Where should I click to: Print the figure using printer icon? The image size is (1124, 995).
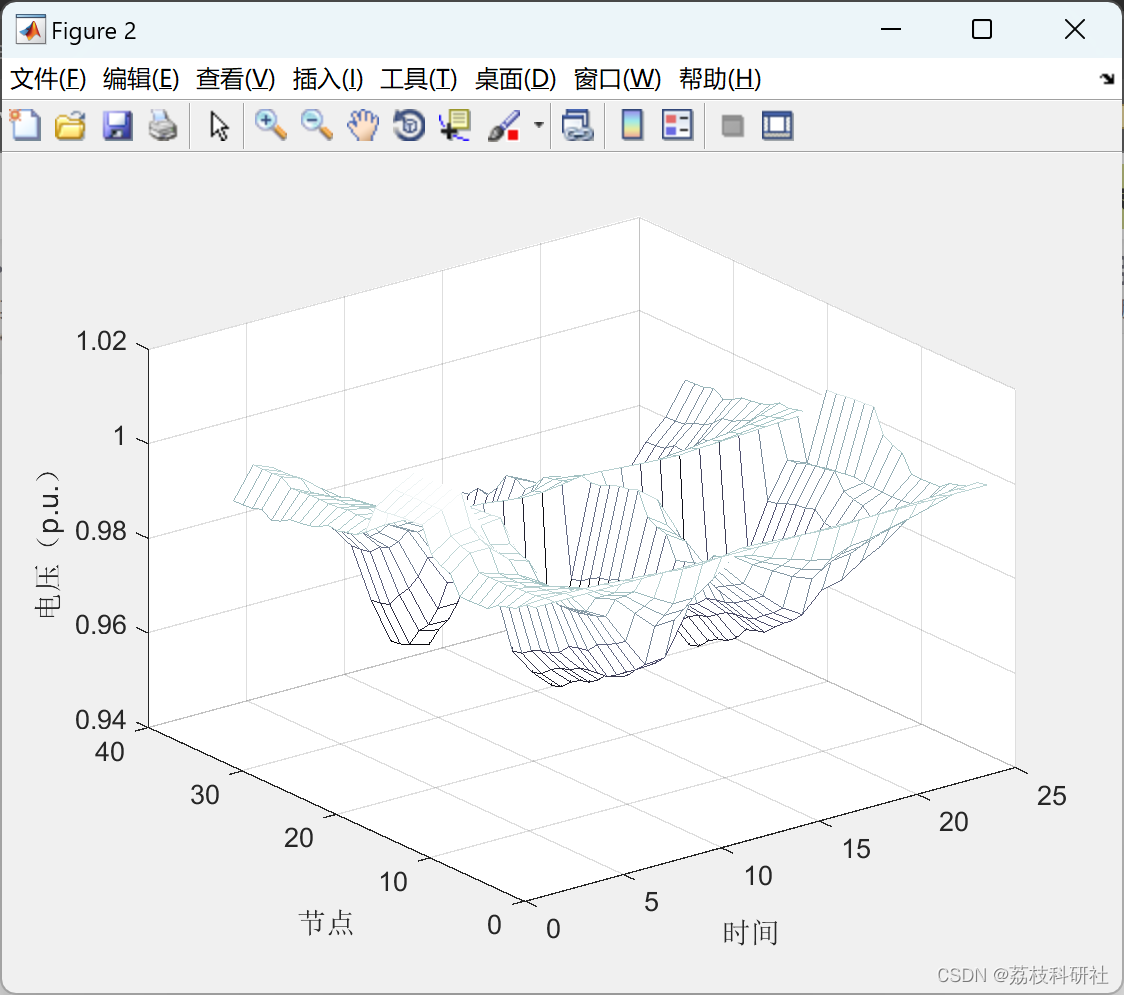163,125
